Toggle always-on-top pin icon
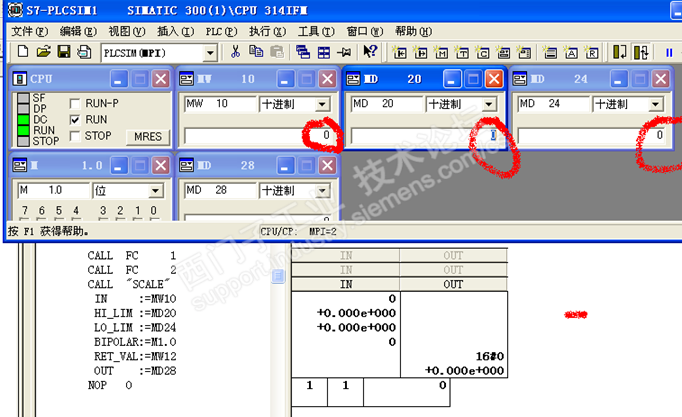Viewport: 682px width, 417px height. (x=344, y=53)
